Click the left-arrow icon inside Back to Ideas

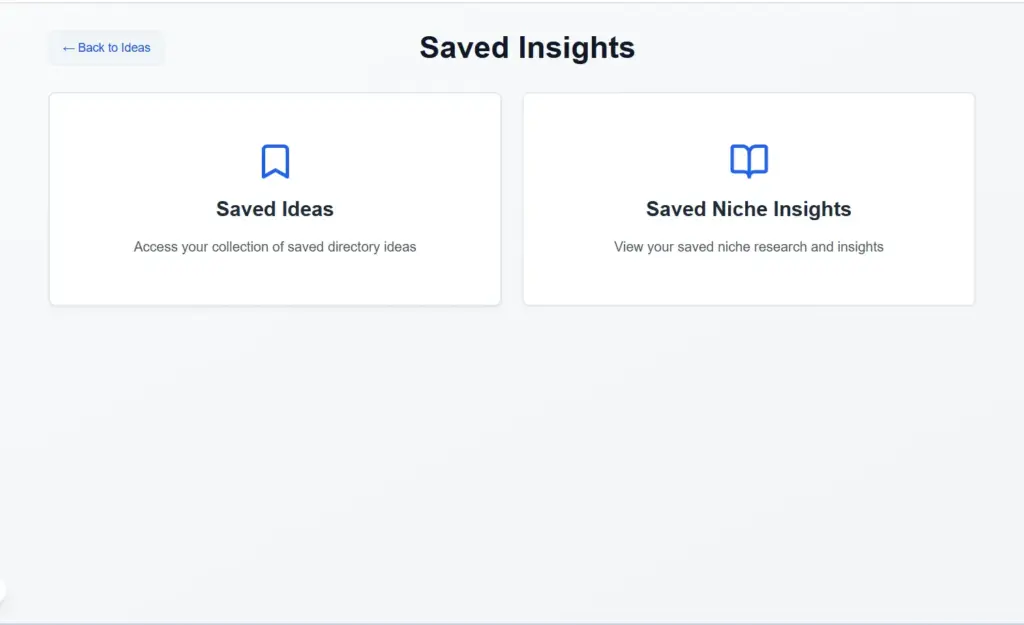pyautogui.click(x=69, y=47)
